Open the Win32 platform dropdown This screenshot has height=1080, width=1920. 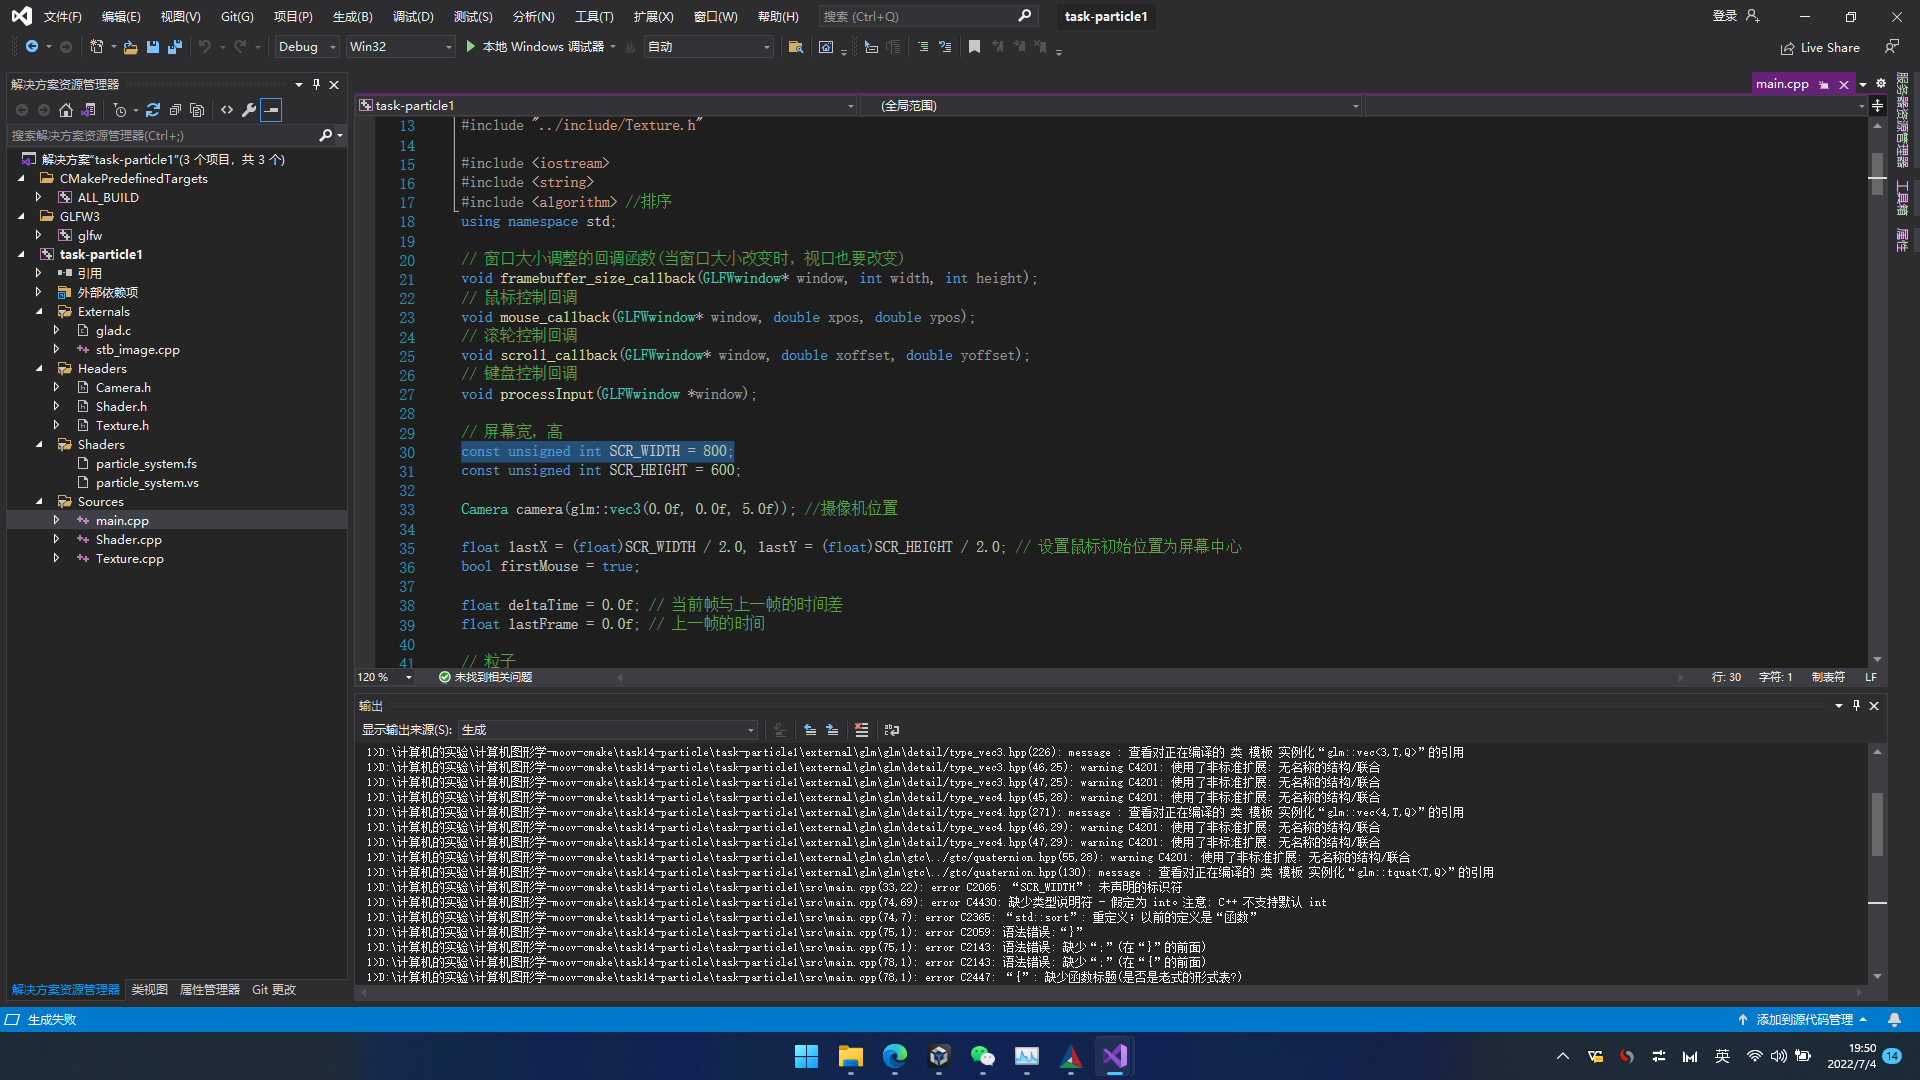pos(400,47)
